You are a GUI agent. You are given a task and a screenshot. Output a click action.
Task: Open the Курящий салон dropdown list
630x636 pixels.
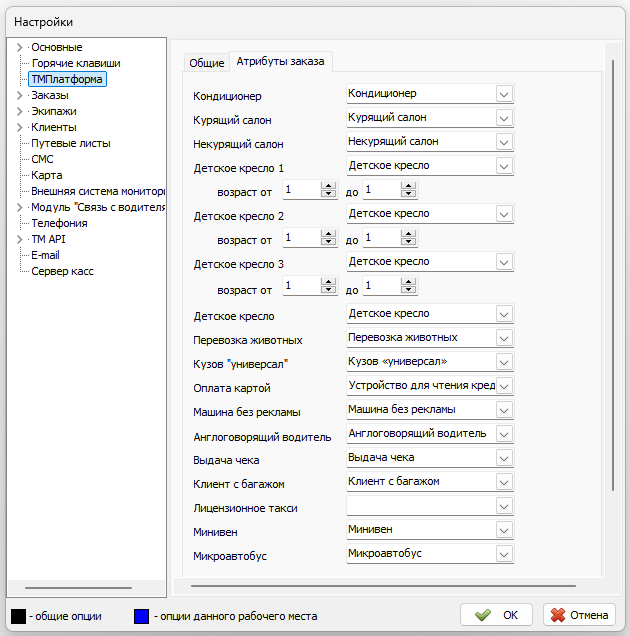504,118
